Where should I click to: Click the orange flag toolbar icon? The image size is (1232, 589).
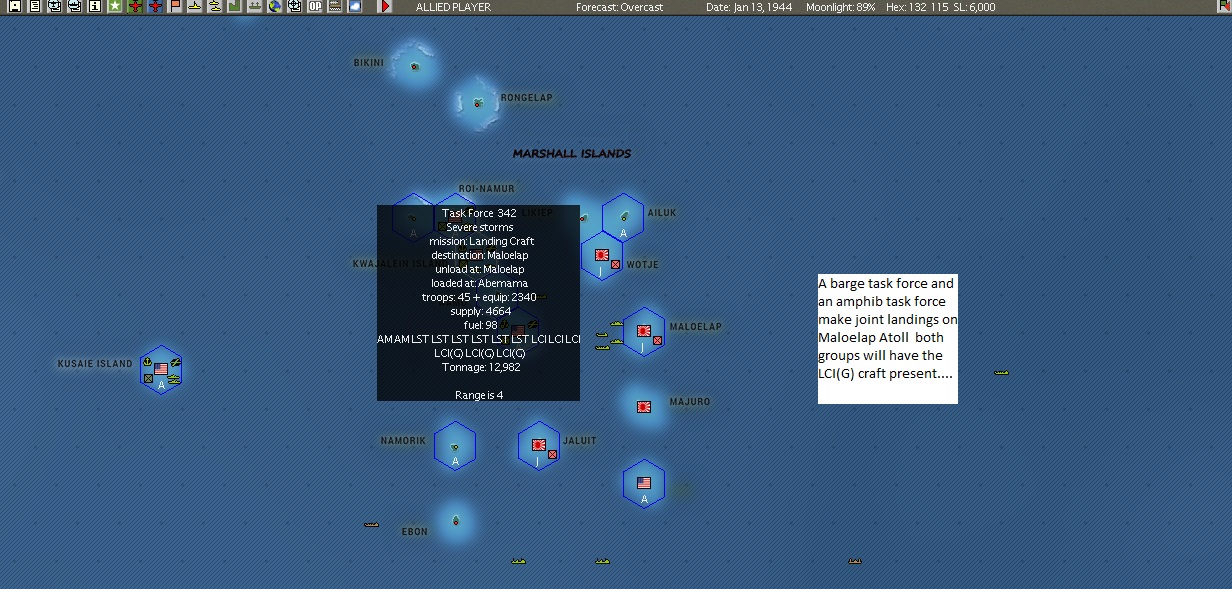[x=175, y=6]
